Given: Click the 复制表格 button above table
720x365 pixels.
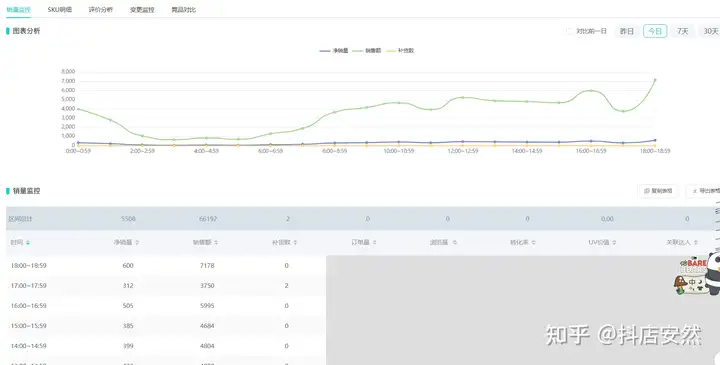Looking at the screenshot, I should pyautogui.click(x=658, y=191).
